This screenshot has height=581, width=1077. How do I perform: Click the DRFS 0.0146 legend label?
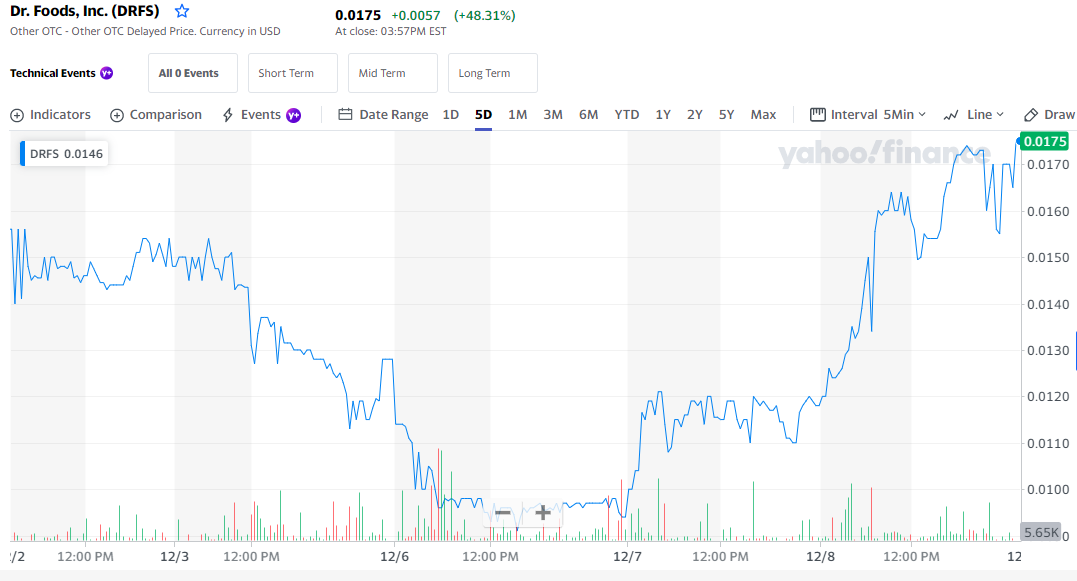(66, 154)
